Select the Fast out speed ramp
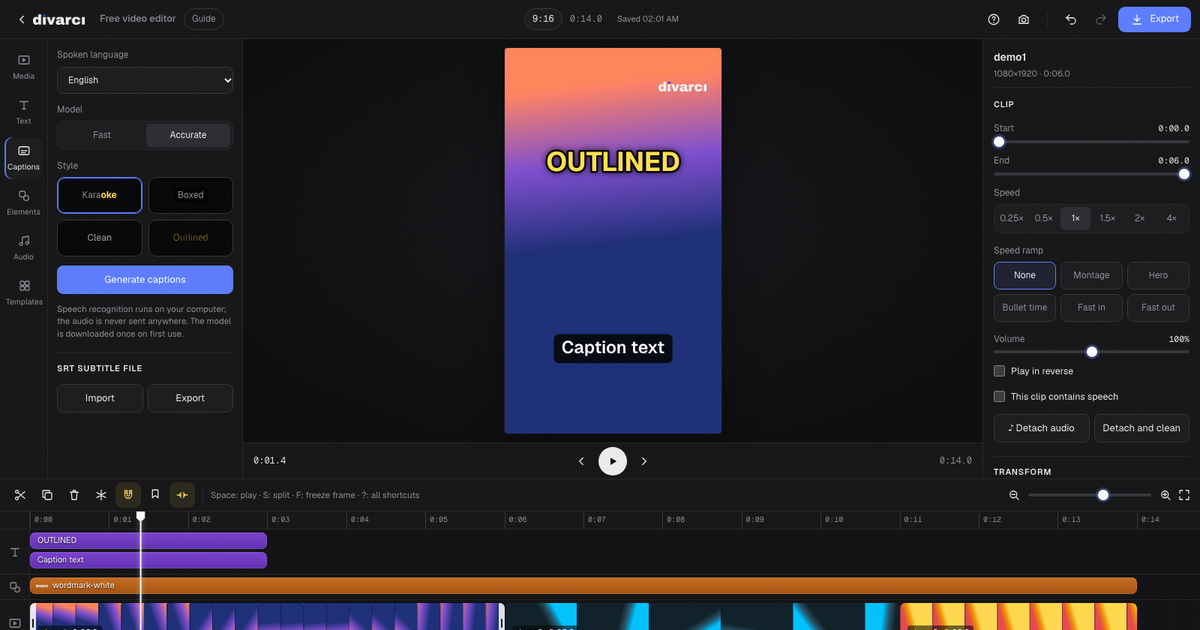Image resolution: width=1200 pixels, height=630 pixels. coord(1158,307)
